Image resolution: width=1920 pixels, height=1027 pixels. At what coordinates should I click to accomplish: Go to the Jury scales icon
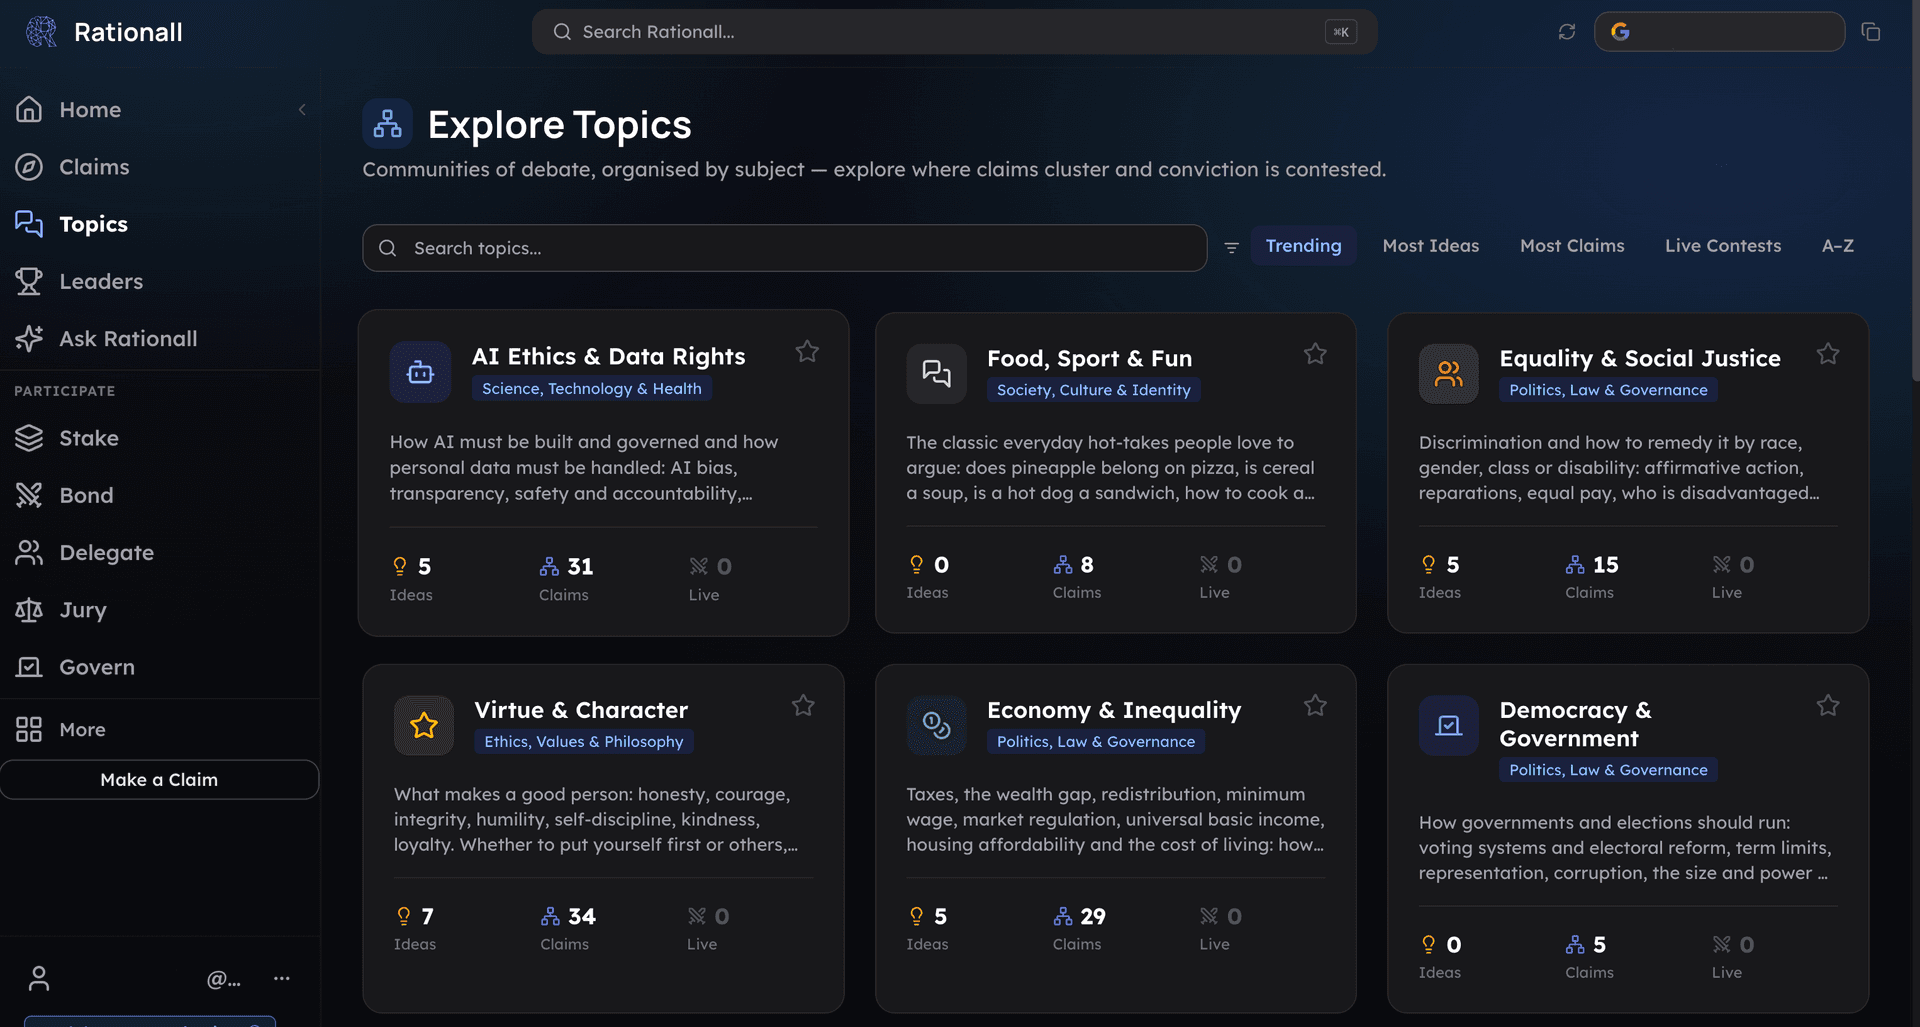pyautogui.click(x=29, y=610)
